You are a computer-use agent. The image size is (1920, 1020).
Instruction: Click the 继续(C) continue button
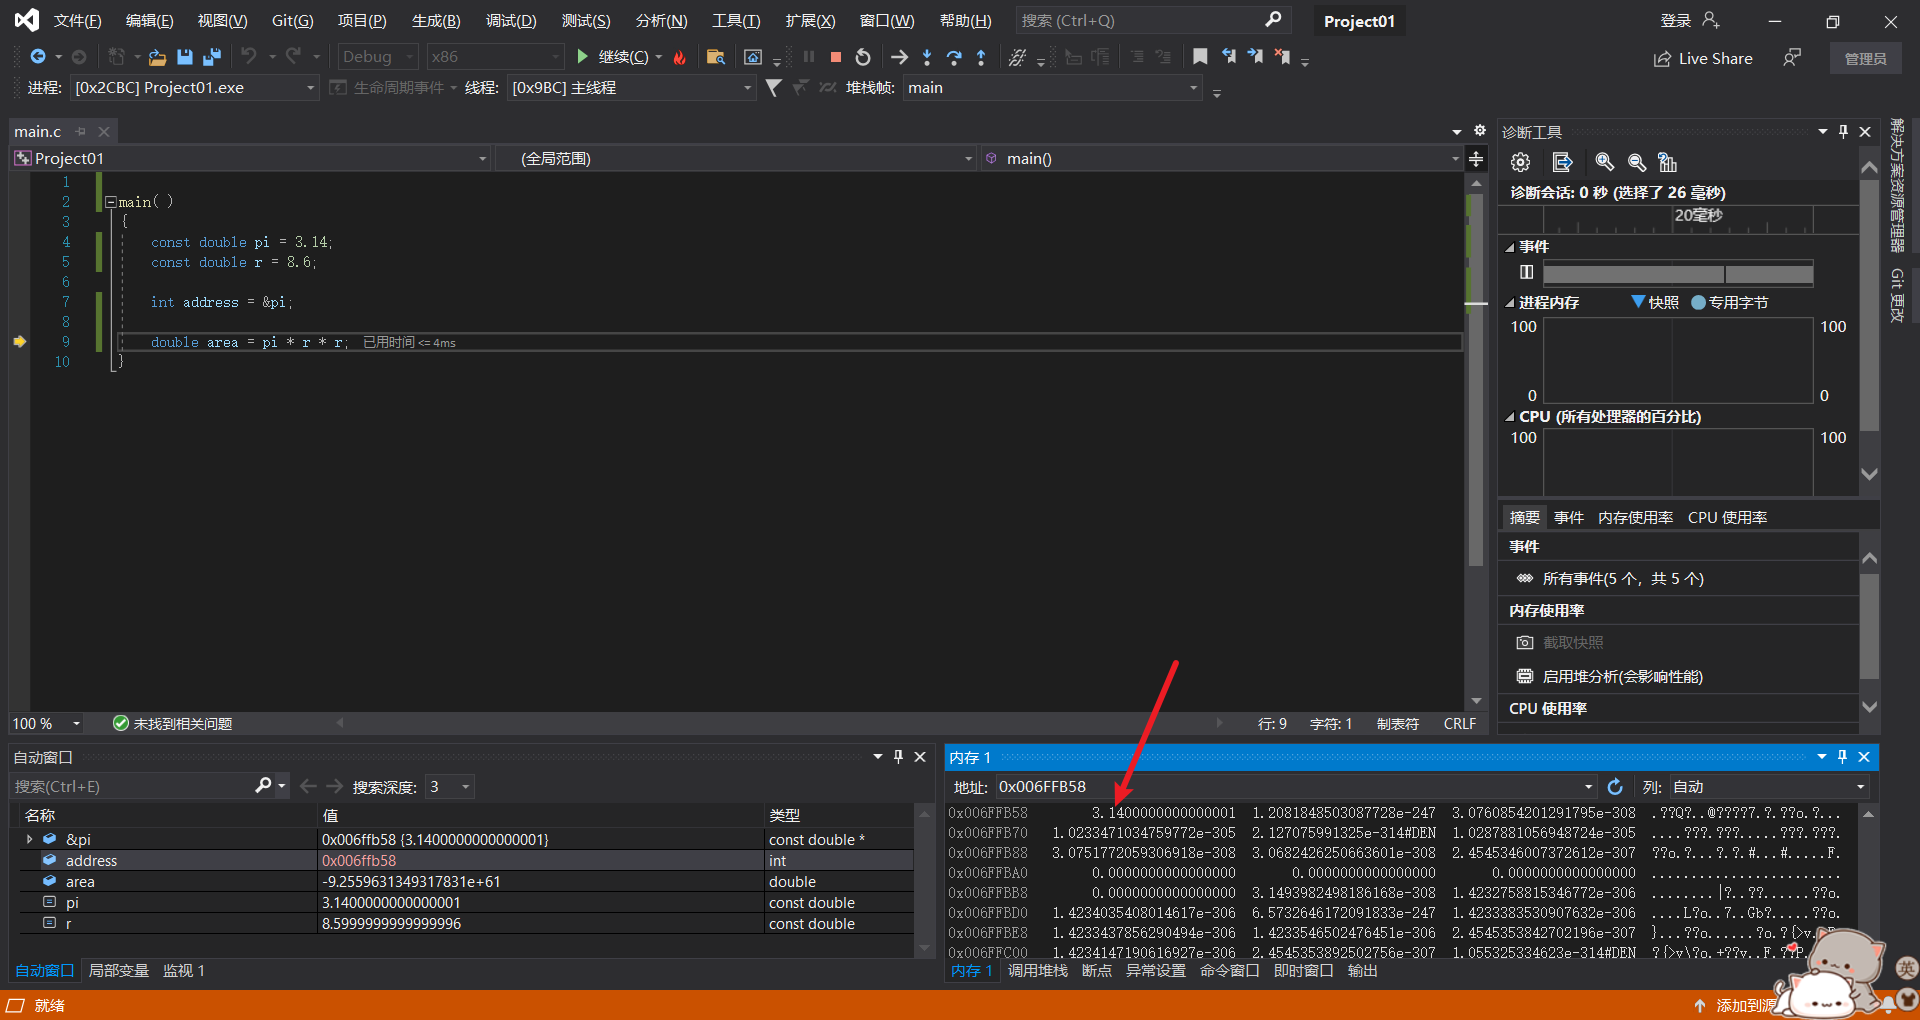click(x=613, y=57)
